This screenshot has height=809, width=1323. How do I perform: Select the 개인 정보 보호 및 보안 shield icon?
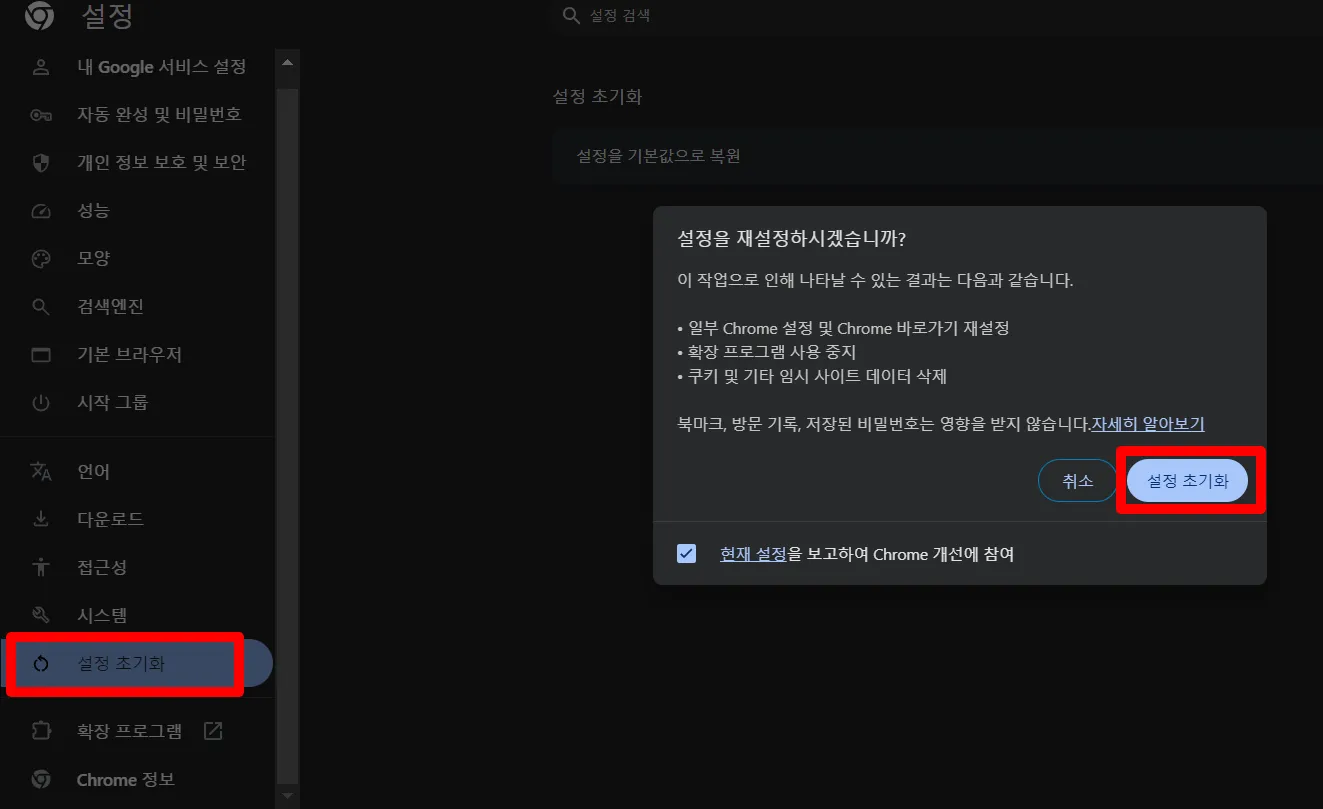(41, 162)
